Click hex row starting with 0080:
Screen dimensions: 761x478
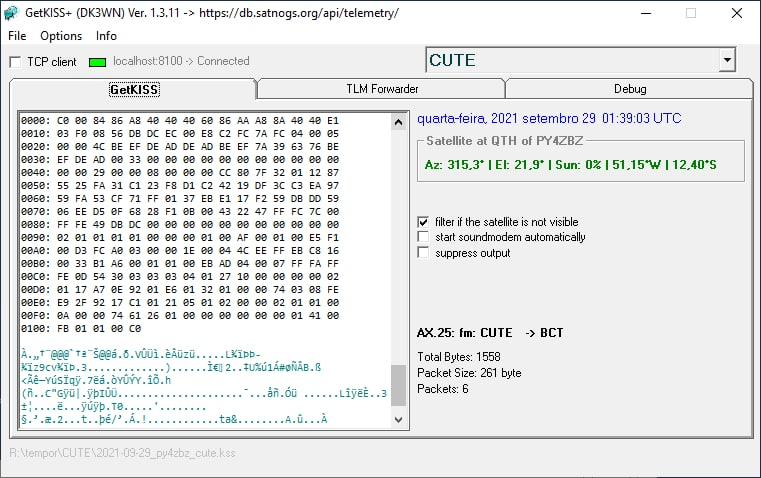(x=180, y=225)
